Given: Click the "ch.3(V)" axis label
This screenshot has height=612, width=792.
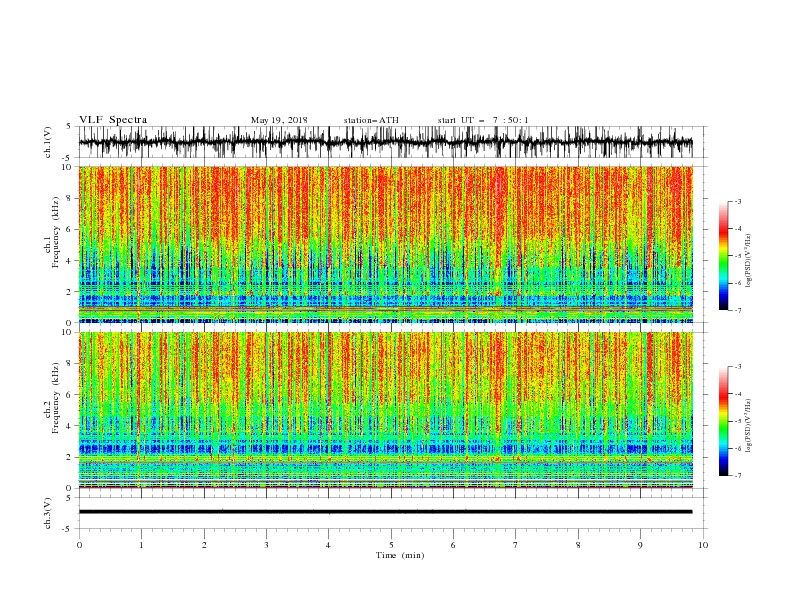Looking at the screenshot, I should pyautogui.click(x=48, y=513).
